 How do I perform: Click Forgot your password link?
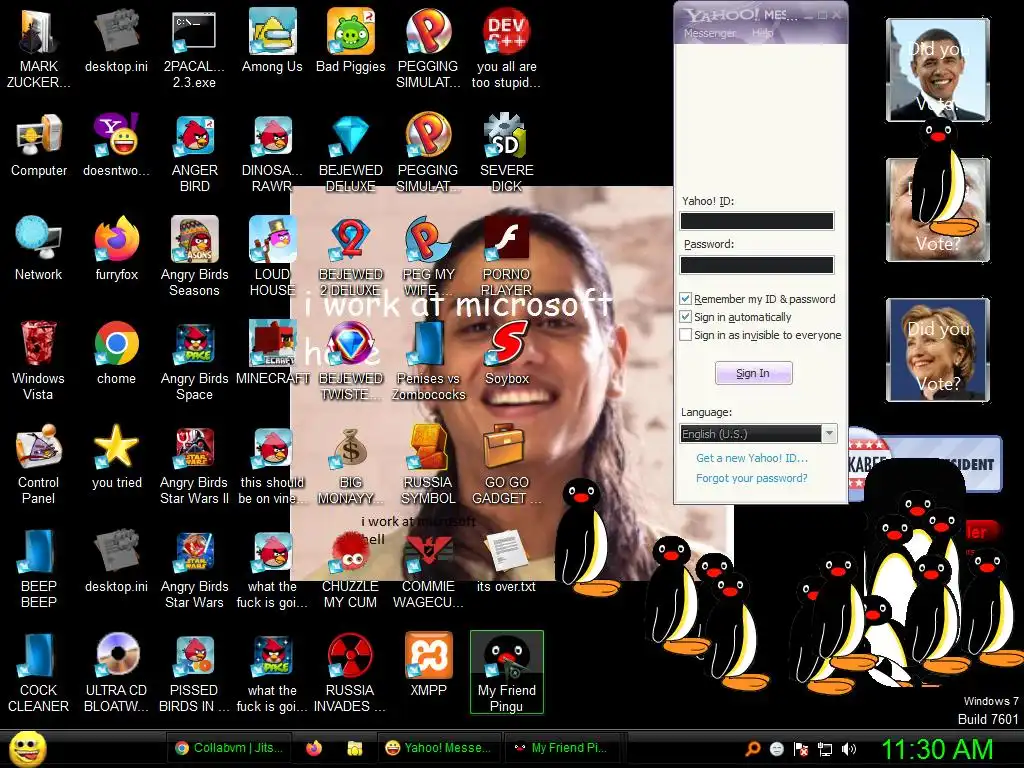coord(752,478)
